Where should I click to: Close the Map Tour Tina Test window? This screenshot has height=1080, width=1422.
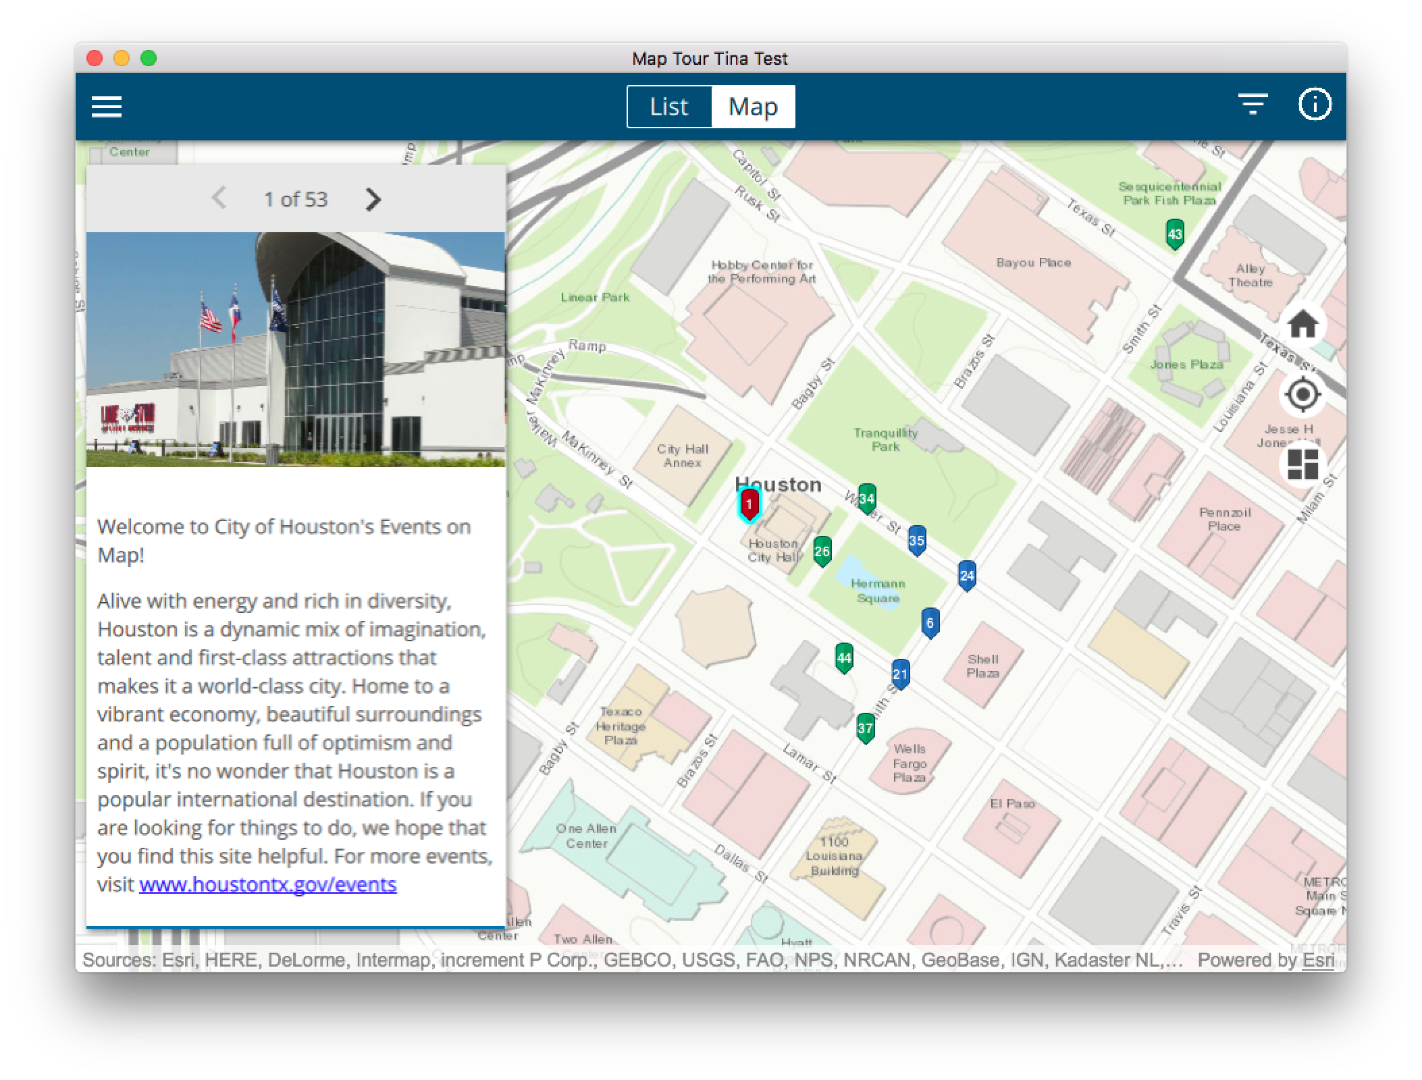coord(95,58)
